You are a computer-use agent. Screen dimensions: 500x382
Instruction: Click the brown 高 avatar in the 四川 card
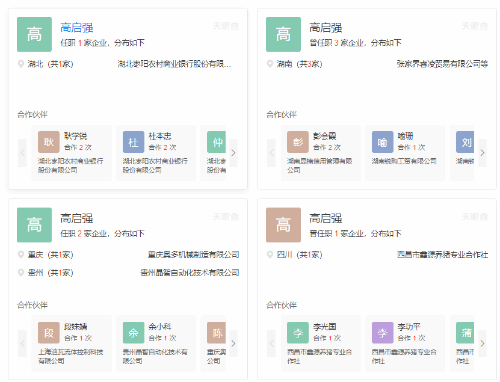[283, 225]
